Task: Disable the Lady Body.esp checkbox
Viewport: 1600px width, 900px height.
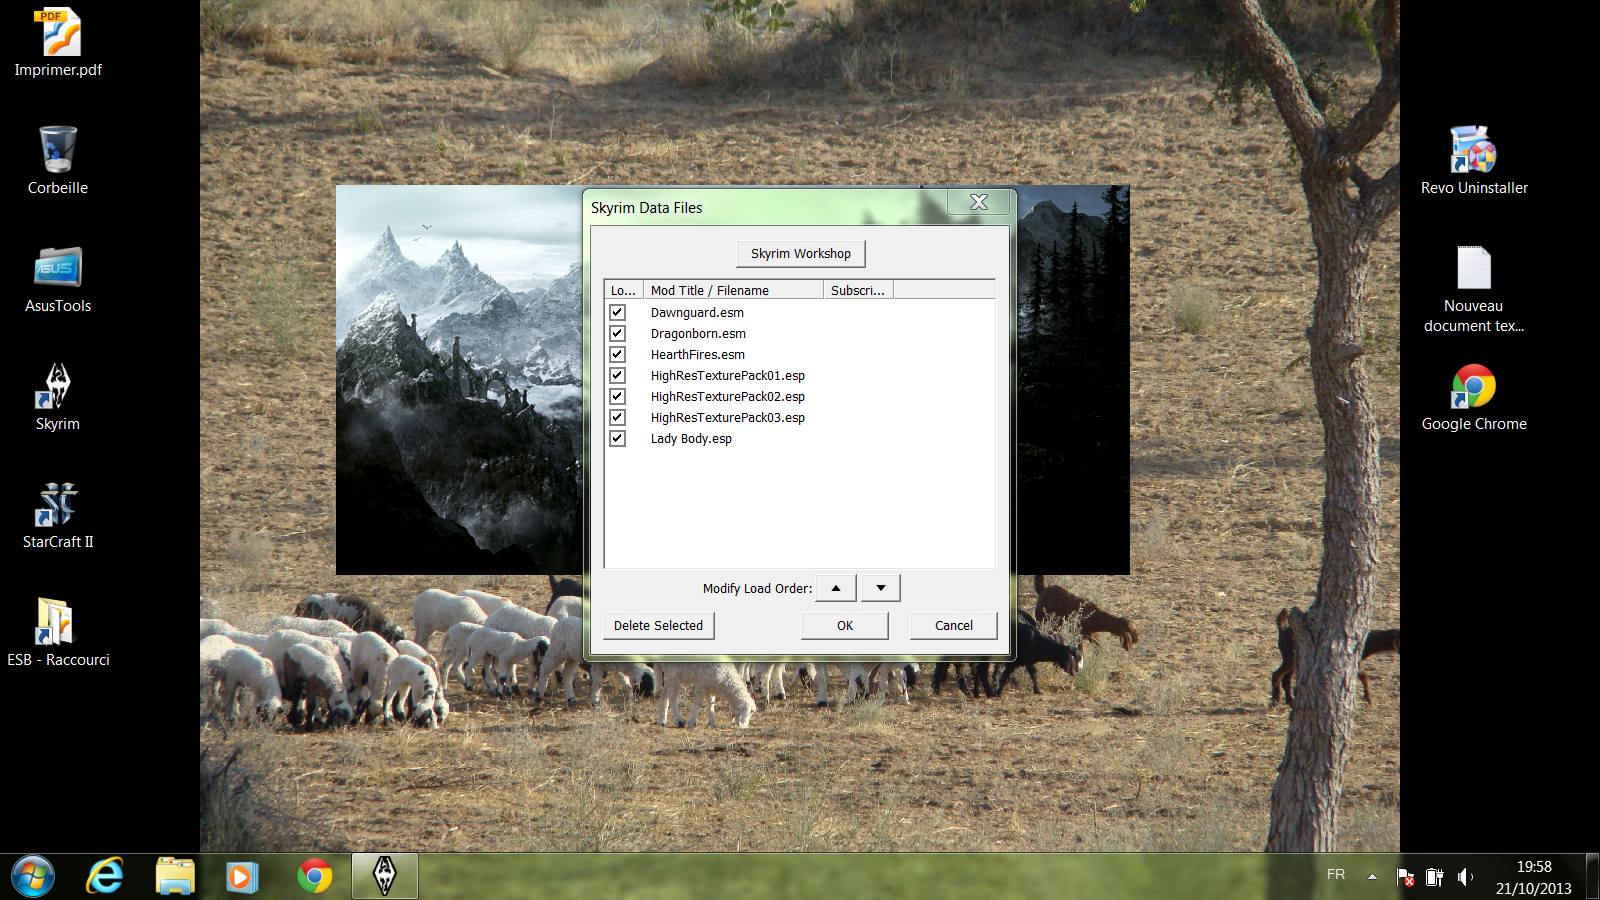Action: pyautogui.click(x=617, y=438)
